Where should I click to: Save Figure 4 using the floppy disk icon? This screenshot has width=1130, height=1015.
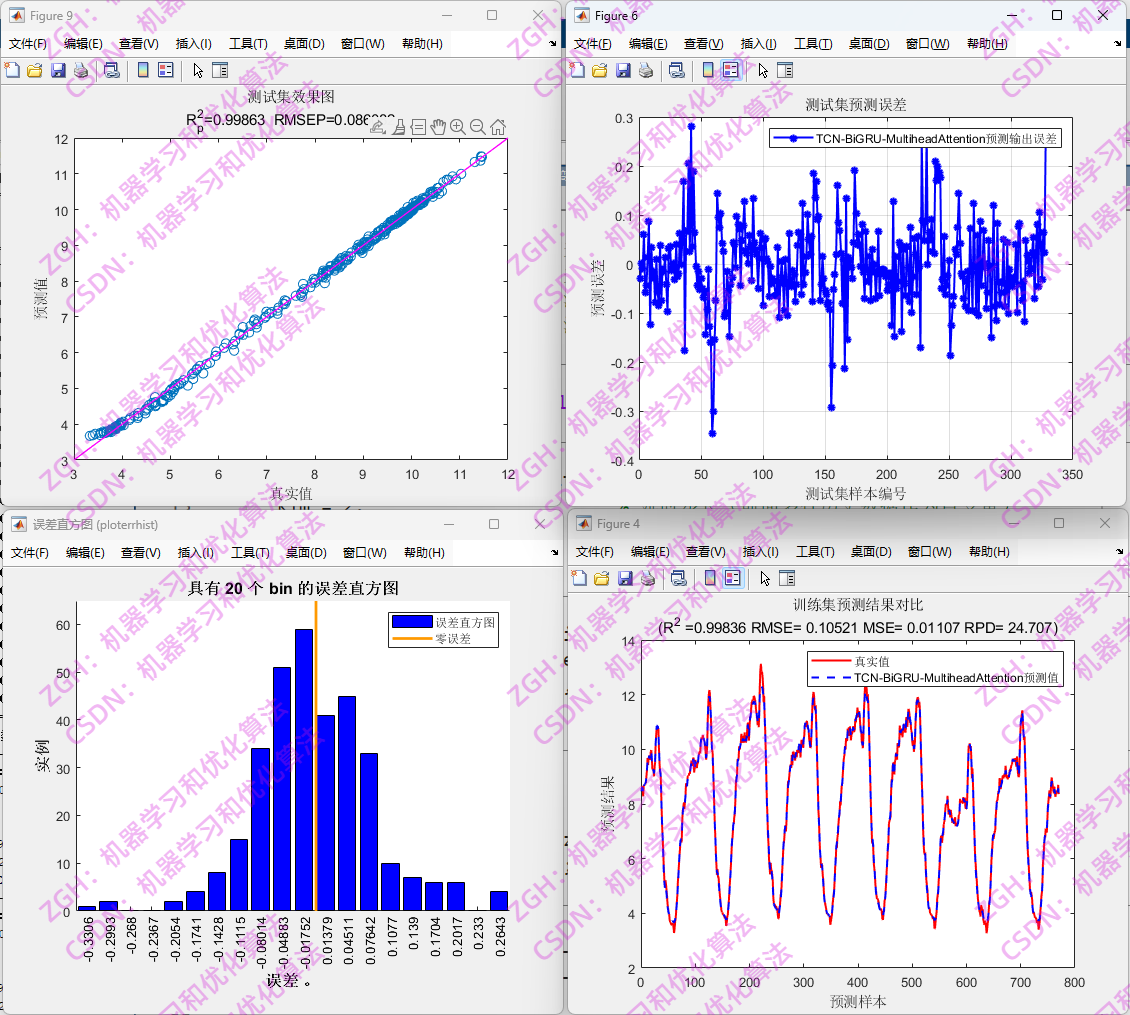(x=625, y=578)
